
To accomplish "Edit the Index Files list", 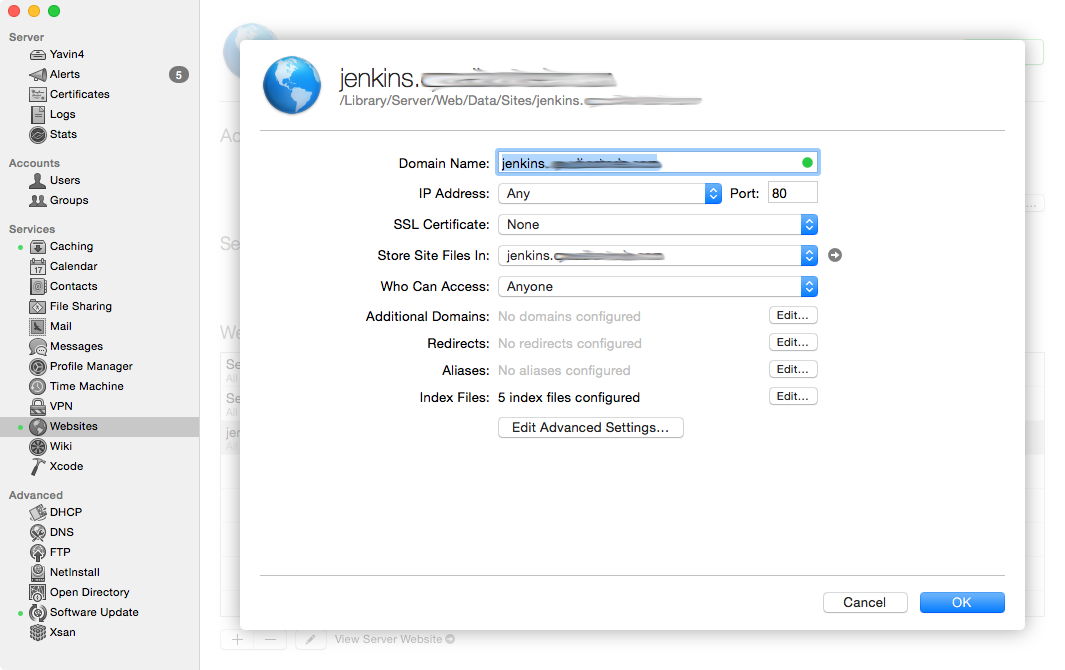I will [793, 396].
